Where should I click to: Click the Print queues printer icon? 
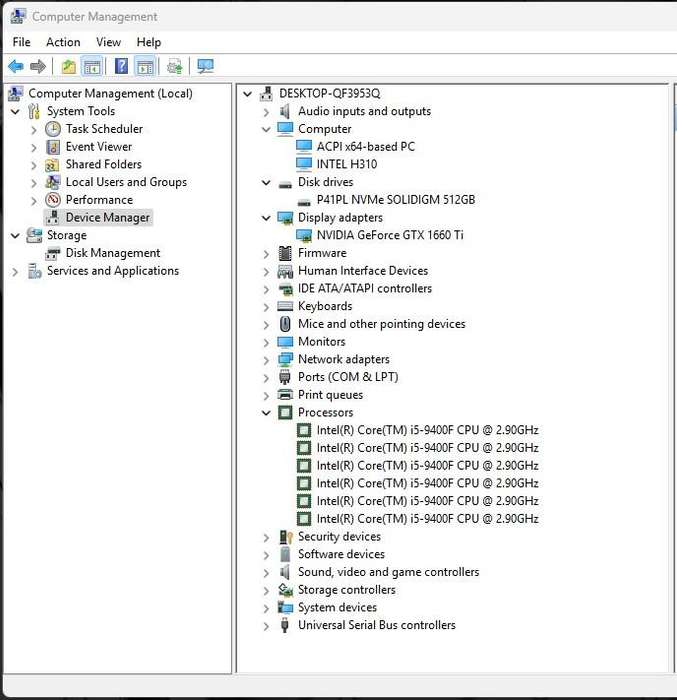tap(285, 395)
